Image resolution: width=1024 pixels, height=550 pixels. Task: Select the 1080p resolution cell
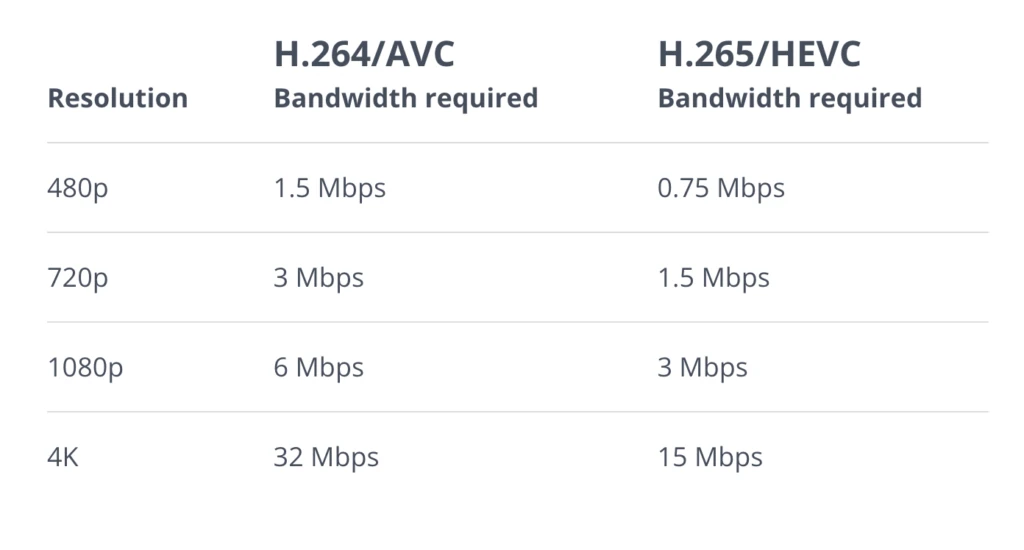point(85,368)
